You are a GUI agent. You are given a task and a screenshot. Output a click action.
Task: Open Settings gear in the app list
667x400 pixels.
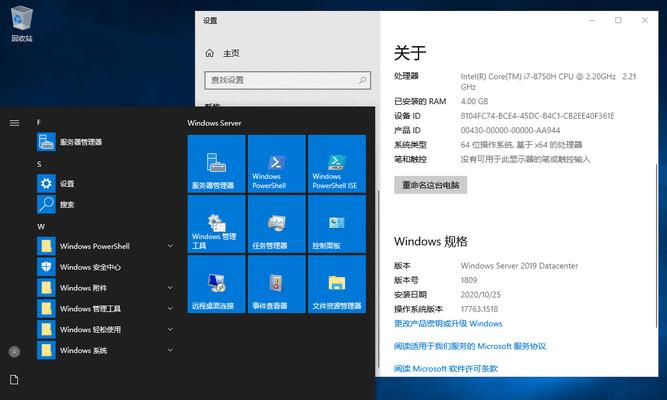[46, 183]
